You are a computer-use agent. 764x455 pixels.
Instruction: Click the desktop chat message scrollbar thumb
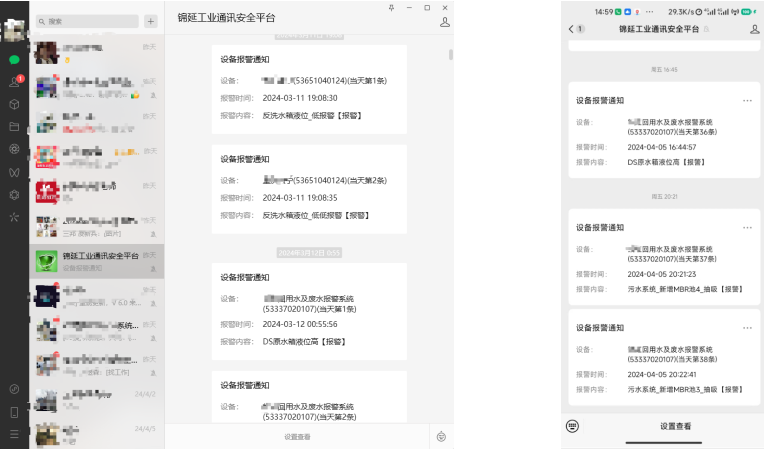(x=451, y=55)
